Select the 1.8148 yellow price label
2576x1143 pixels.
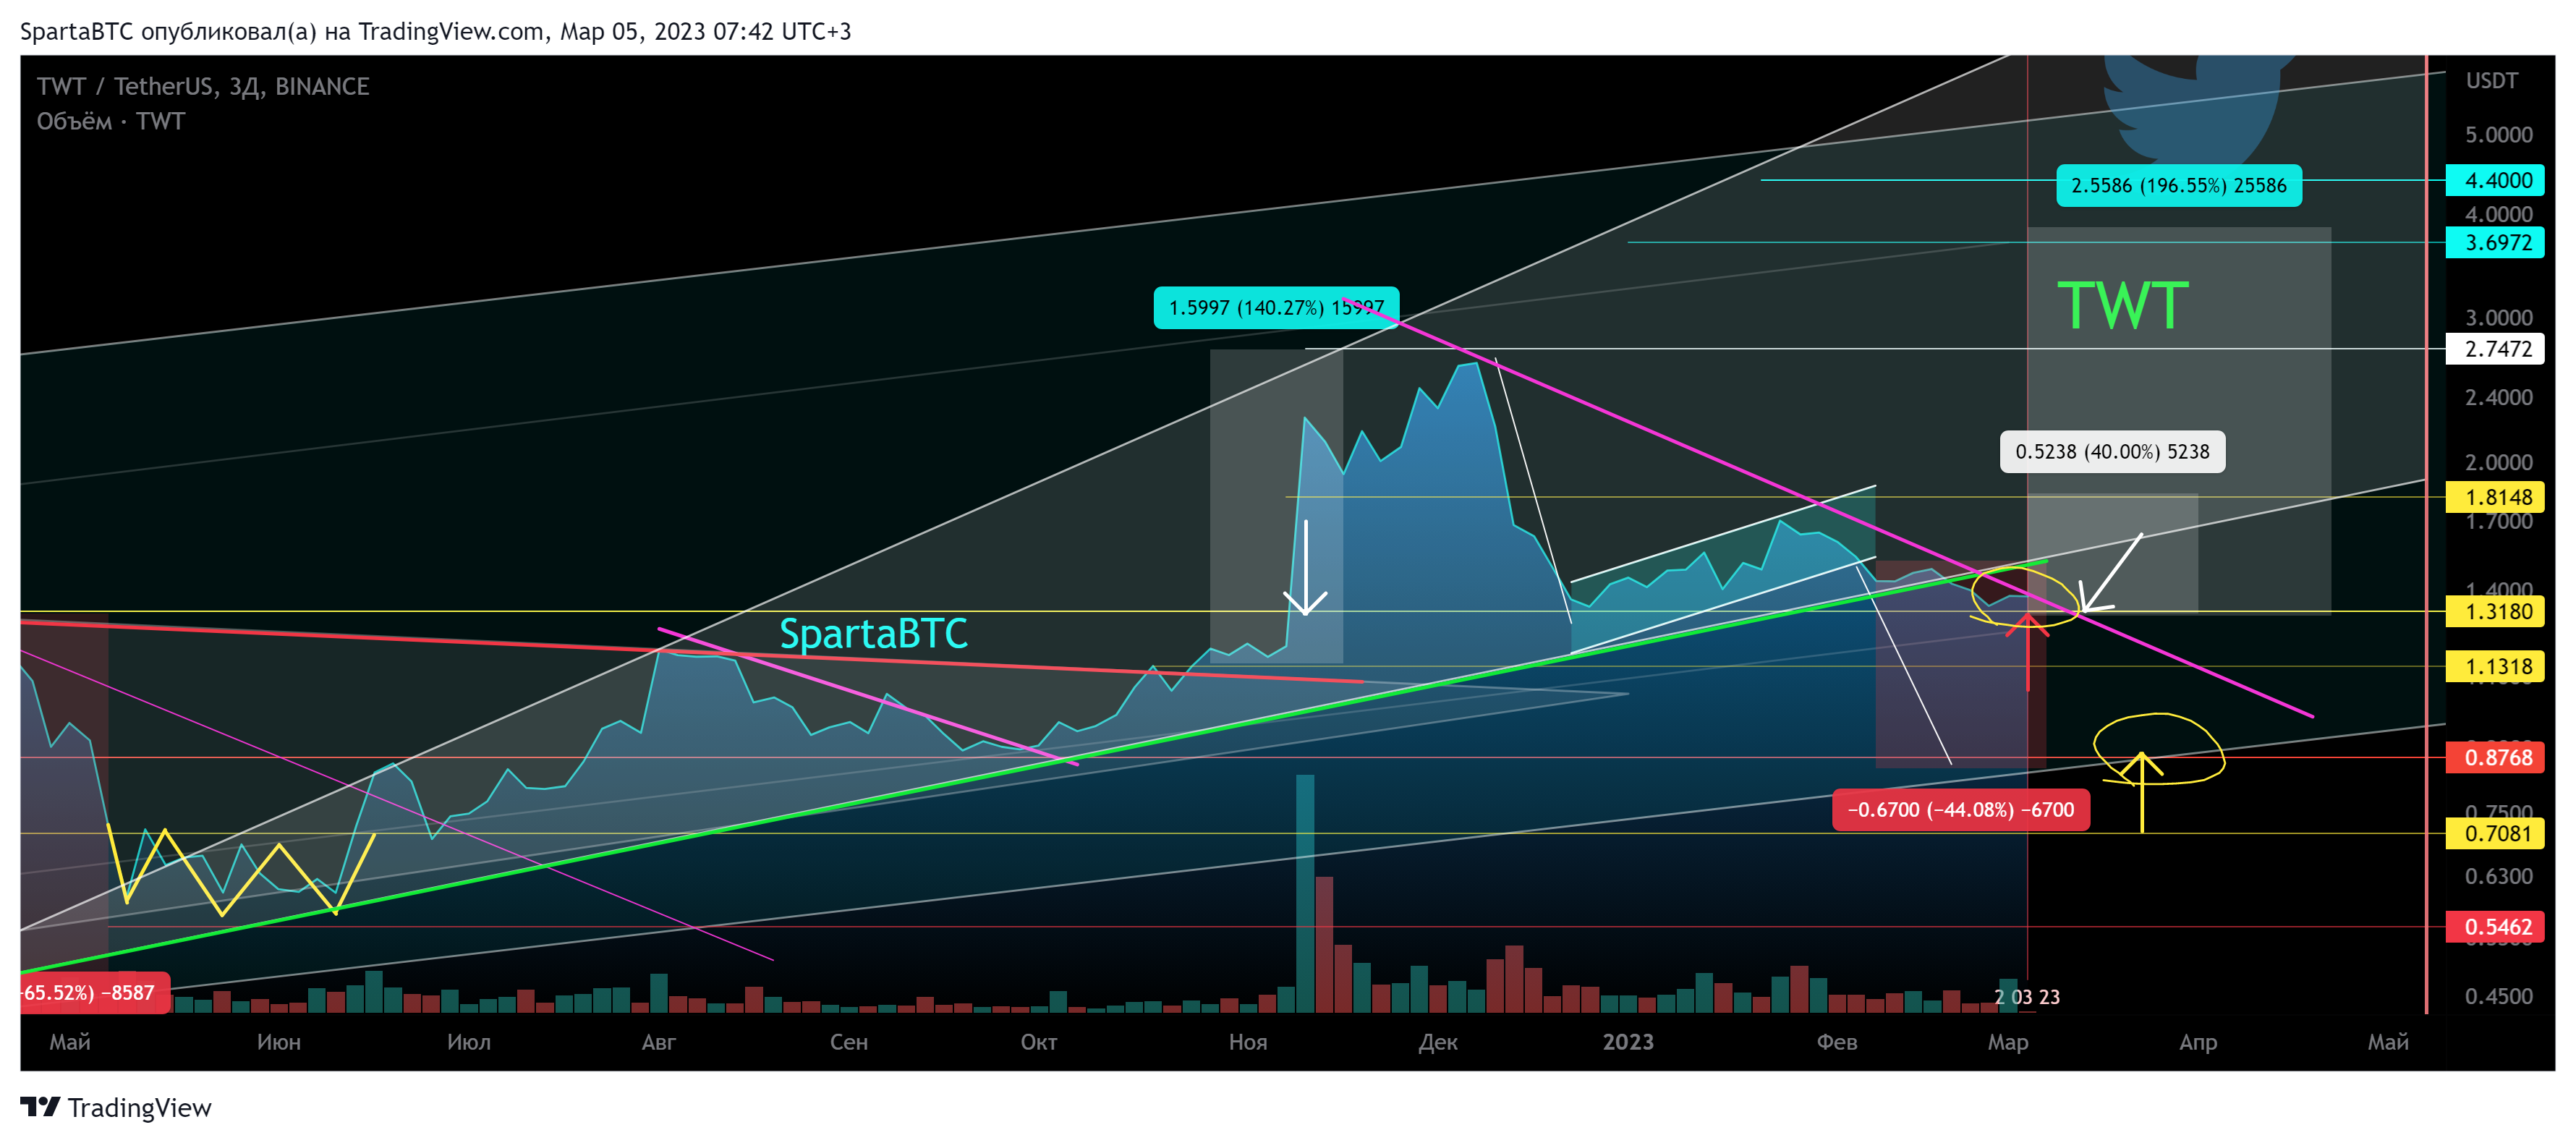click(2495, 497)
